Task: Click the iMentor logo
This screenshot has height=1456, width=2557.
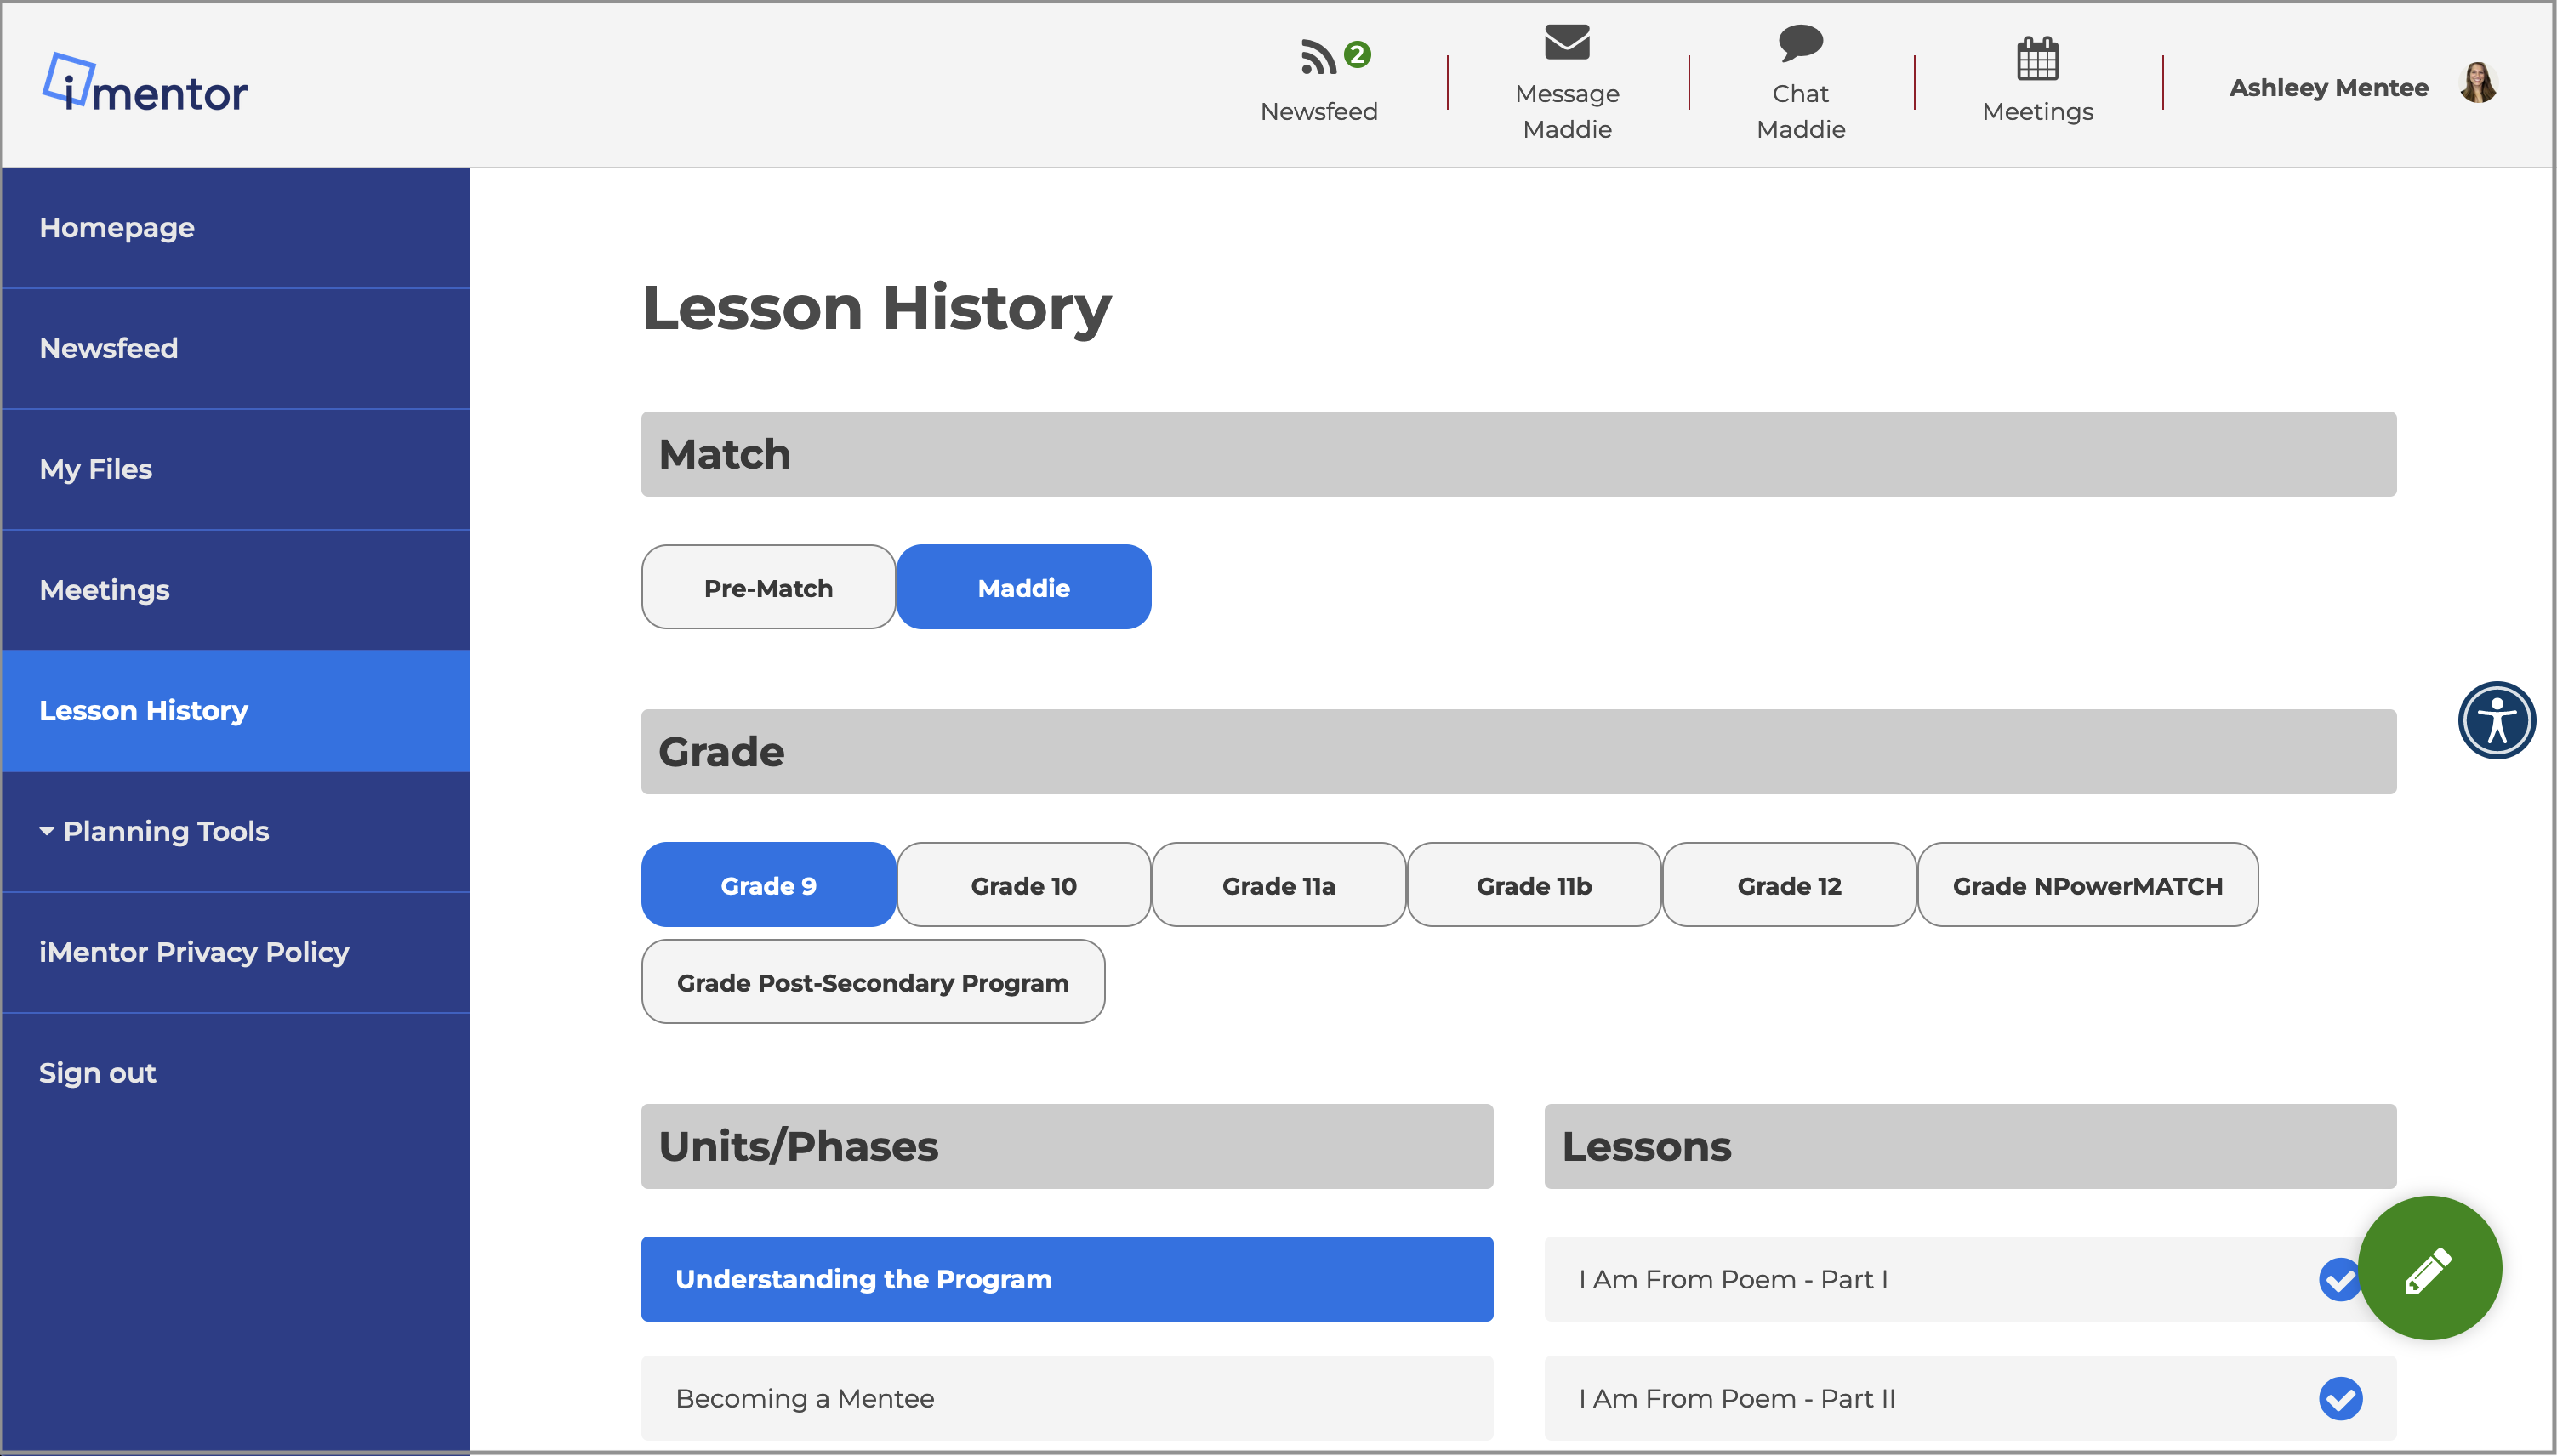Action: coord(145,85)
